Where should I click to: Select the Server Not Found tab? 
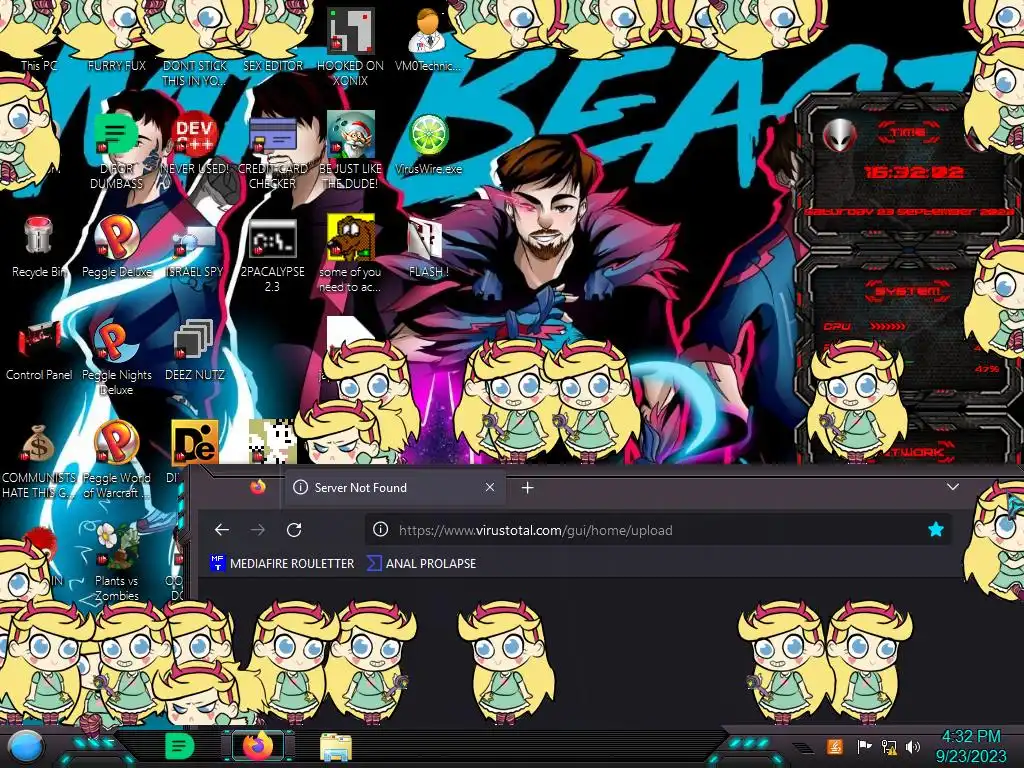pyautogui.click(x=395, y=488)
